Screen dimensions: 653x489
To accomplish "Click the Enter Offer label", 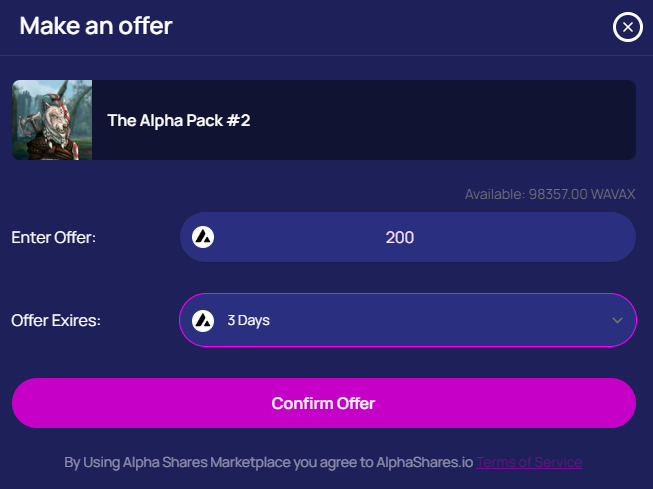I will click(54, 237).
